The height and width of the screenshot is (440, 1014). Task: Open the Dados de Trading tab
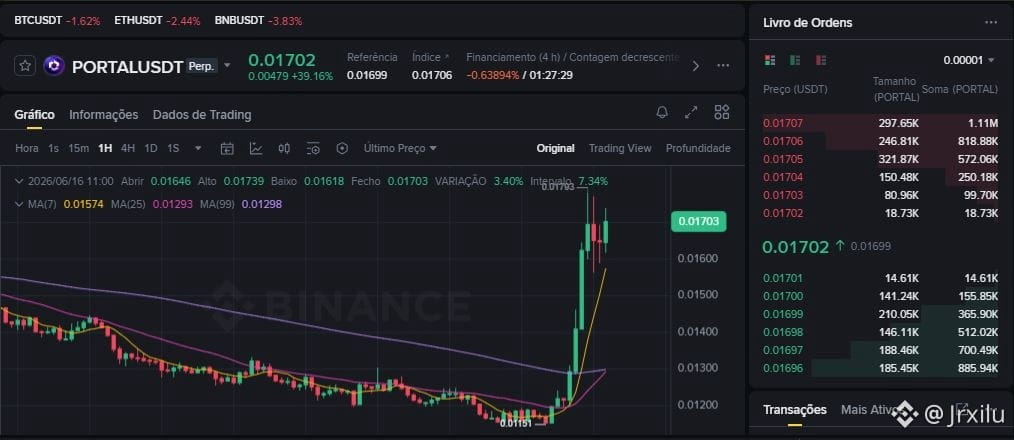[x=202, y=115]
